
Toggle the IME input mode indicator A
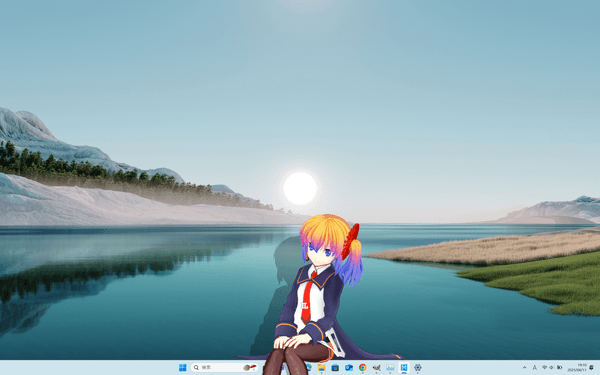534,368
